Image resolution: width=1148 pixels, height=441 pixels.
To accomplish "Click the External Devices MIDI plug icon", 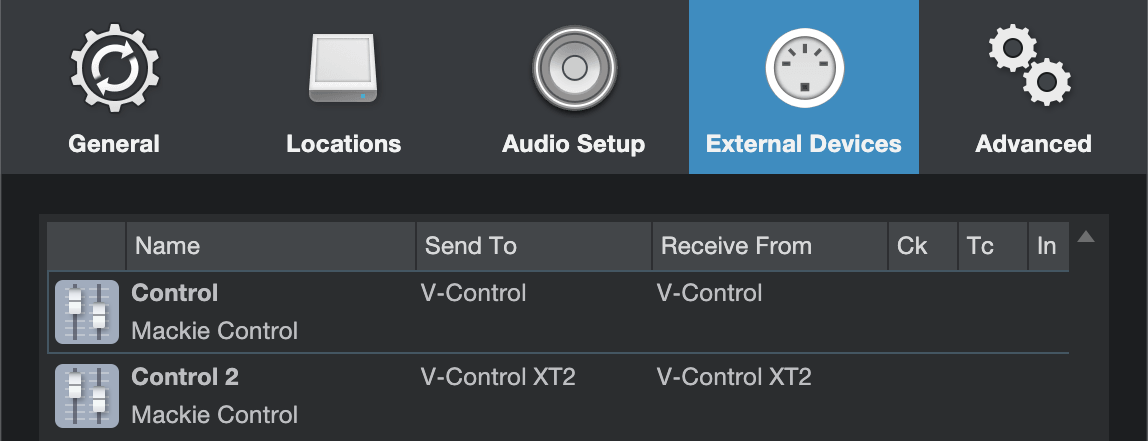I will 804,68.
